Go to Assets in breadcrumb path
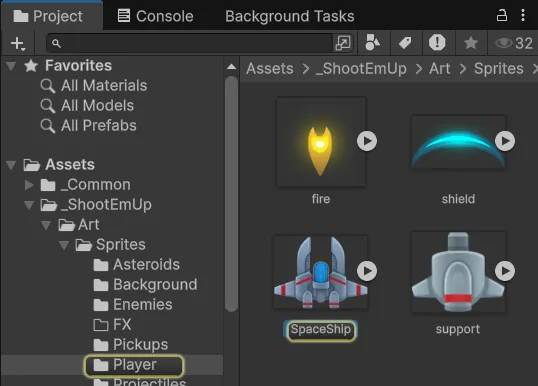Screen dimensions: 538x386 tap(270, 69)
